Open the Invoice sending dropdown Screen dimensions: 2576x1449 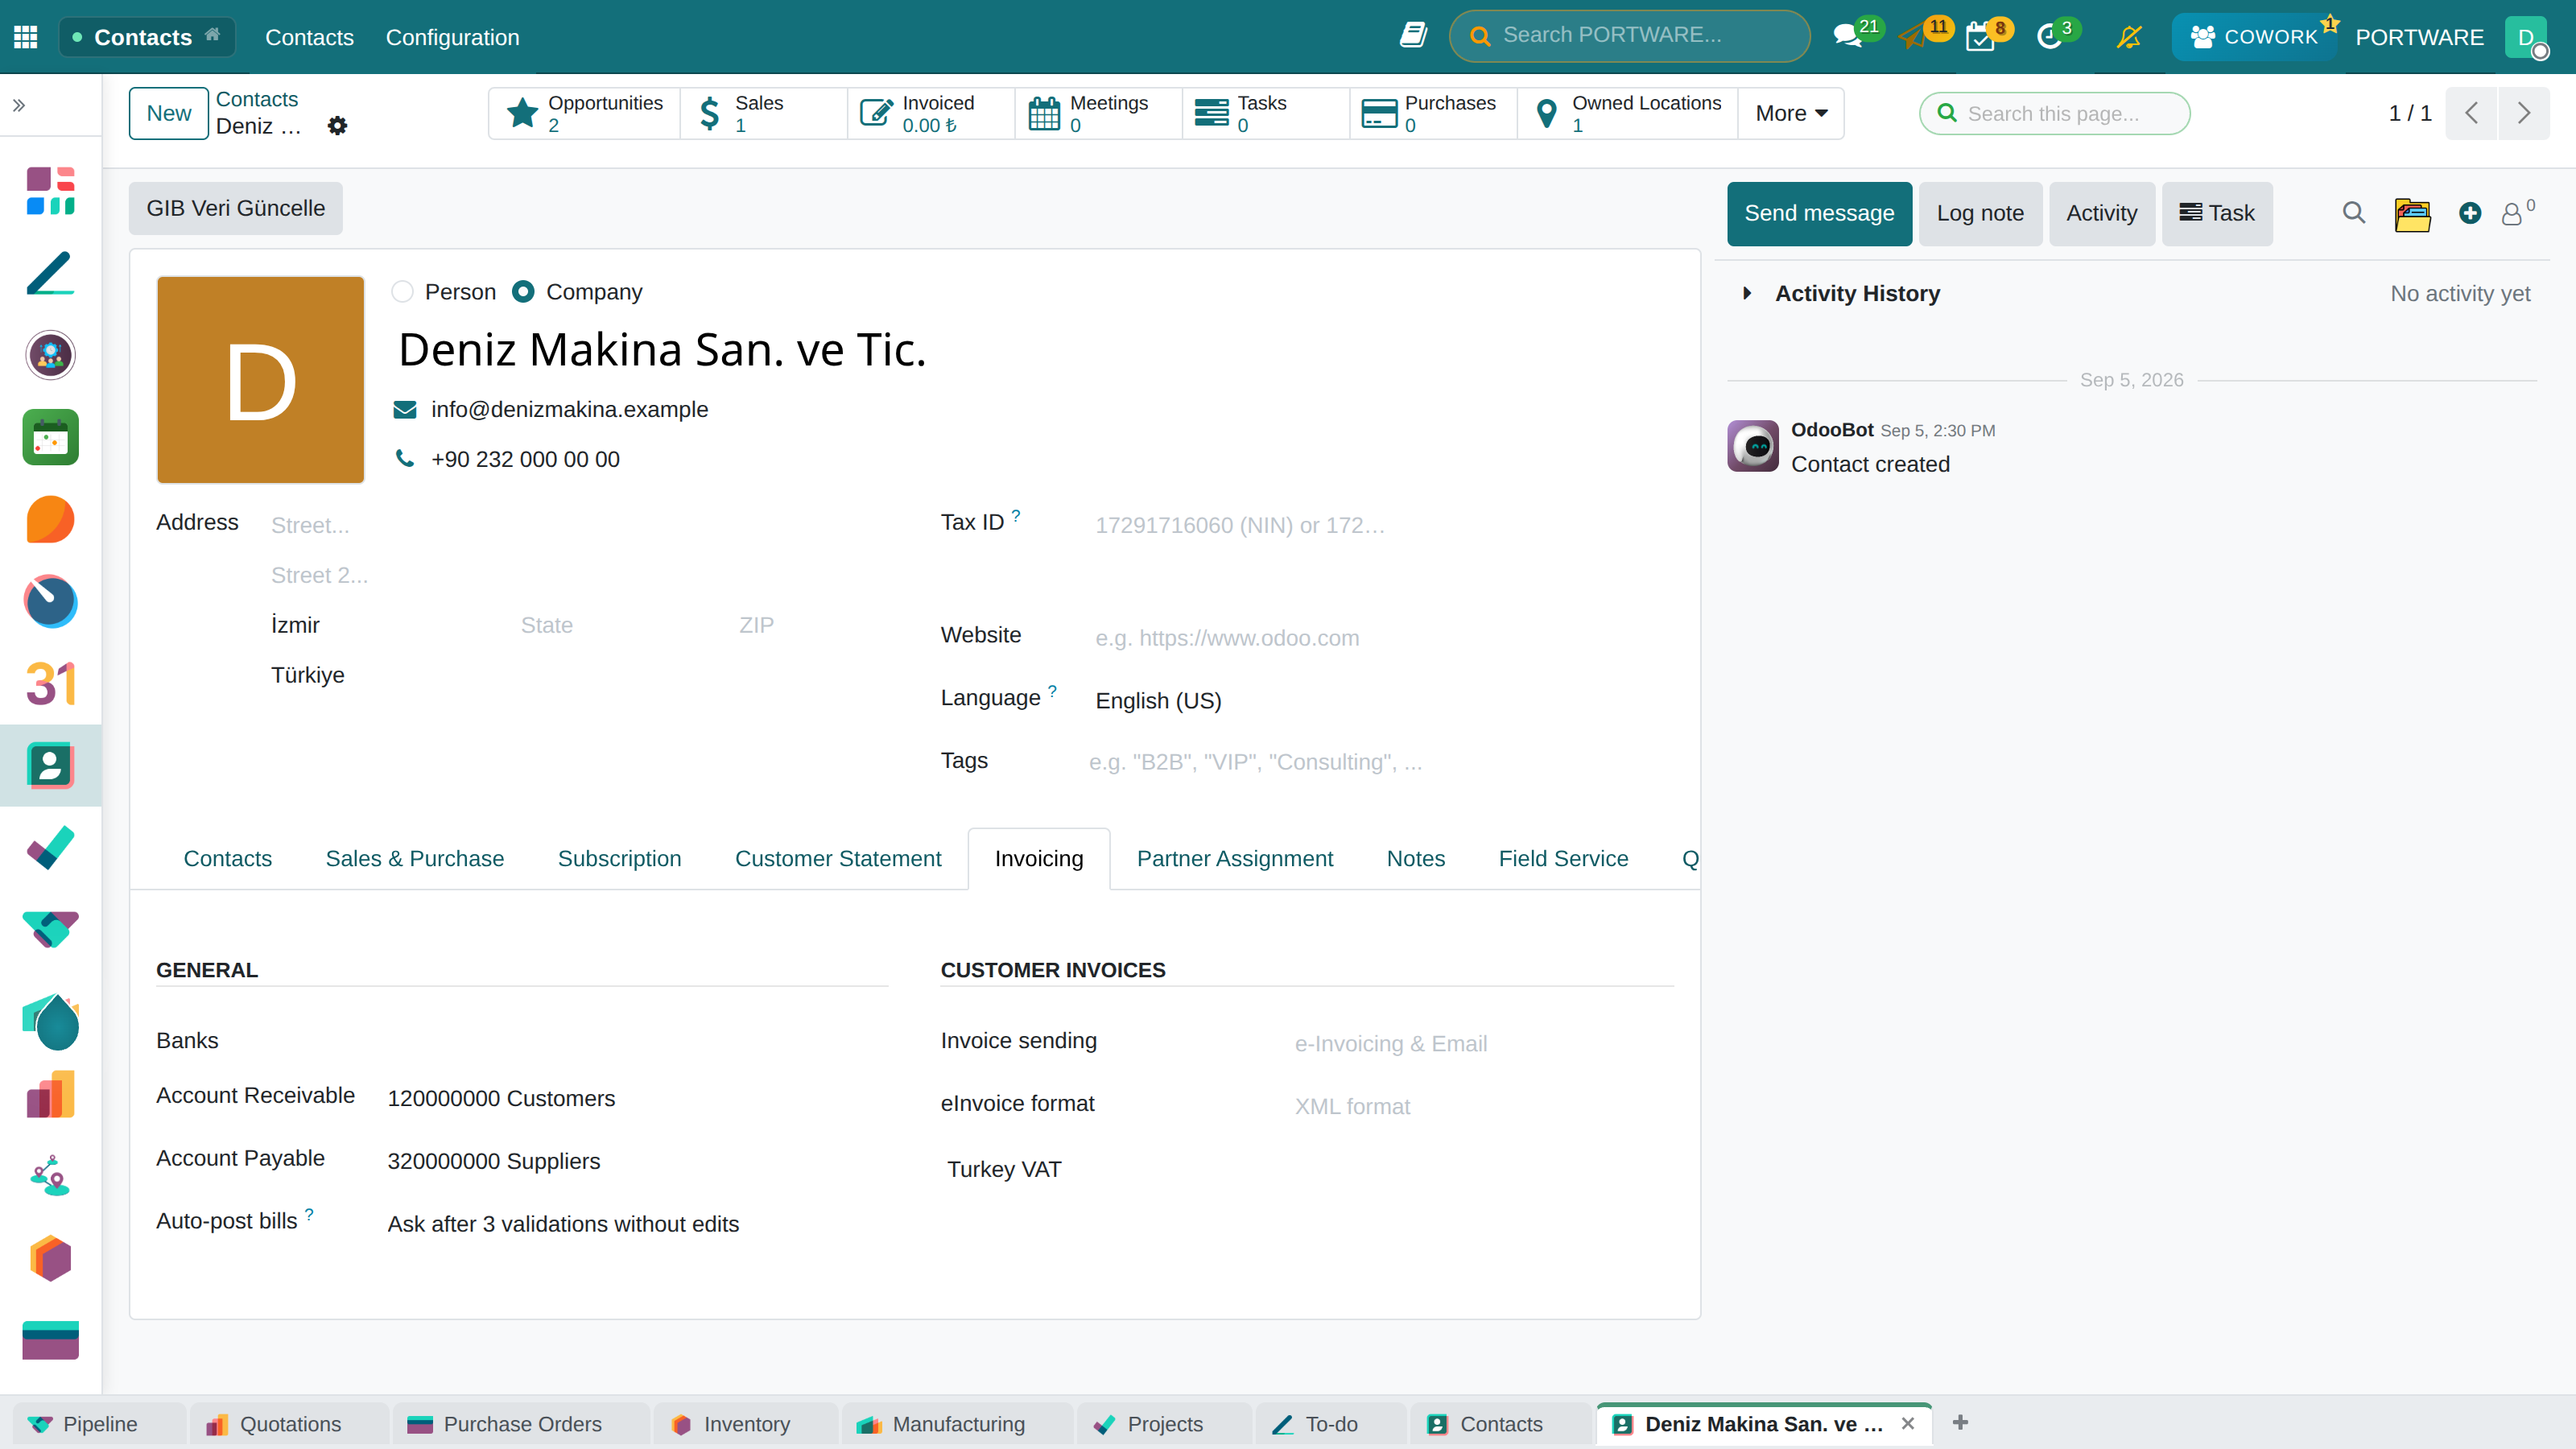(1482, 1043)
